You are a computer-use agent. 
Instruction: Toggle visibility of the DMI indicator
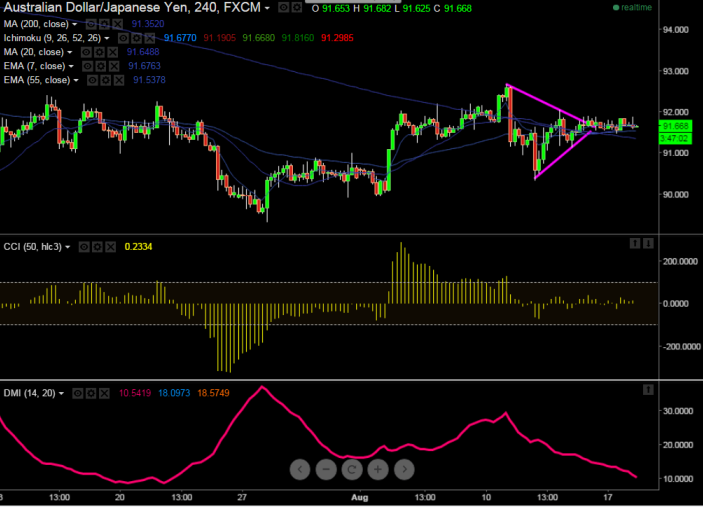(x=78, y=394)
